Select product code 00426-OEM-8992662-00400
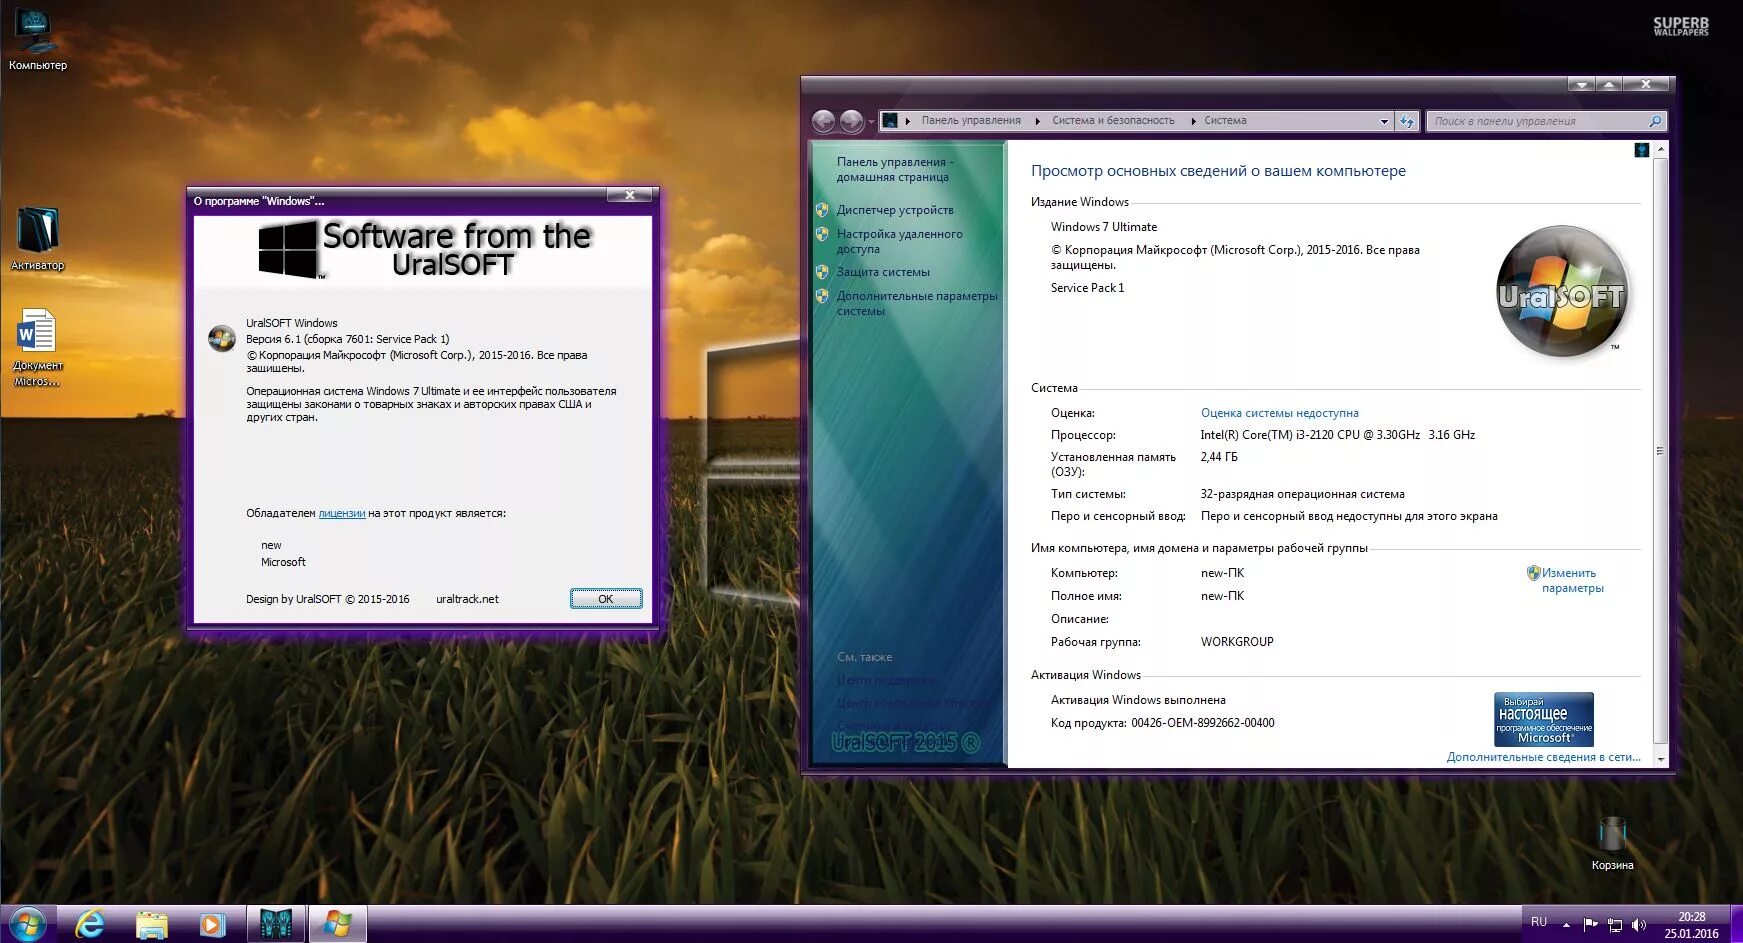This screenshot has height=943, width=1743. point(1203,723)
